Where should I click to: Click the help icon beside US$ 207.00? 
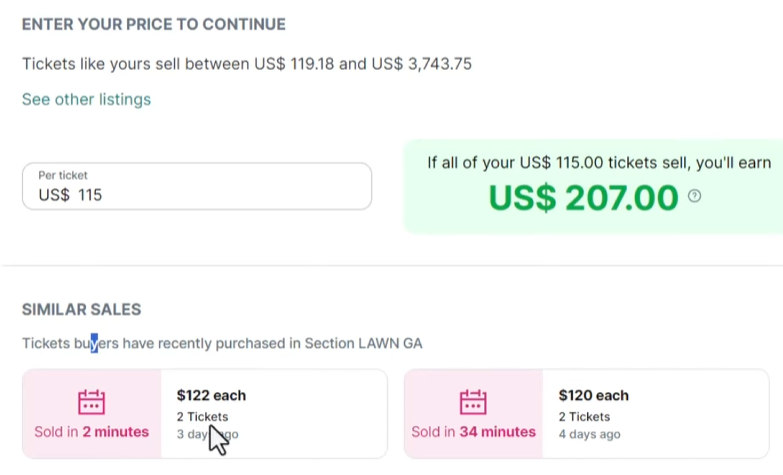tap(695, 196)
